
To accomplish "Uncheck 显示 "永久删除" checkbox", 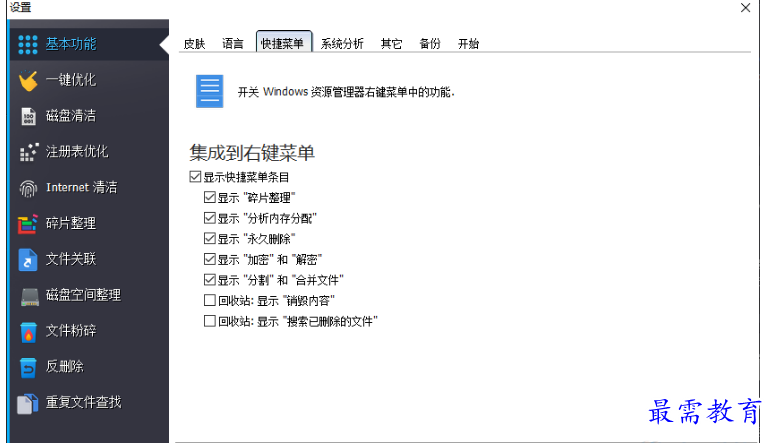I will point(210,239).
